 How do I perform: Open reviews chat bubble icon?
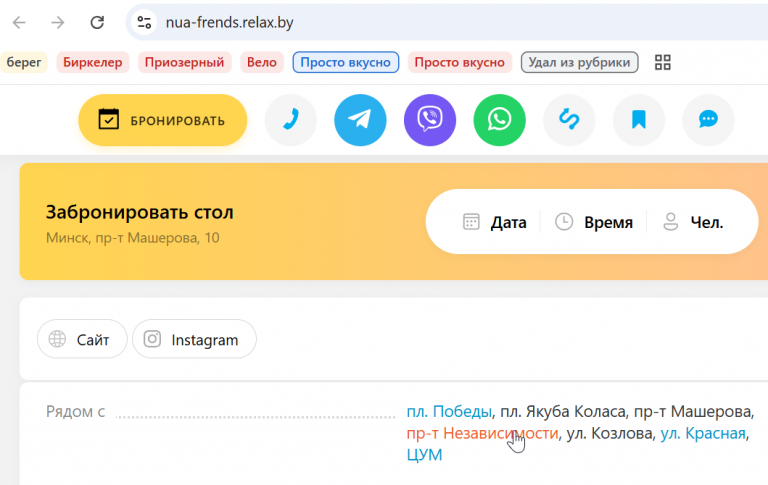708,120
